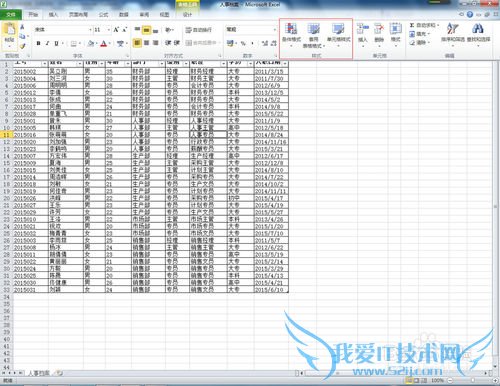Click the Increase Indent icon
This screenshot has height=386, width=500.
tap(177, 43)
